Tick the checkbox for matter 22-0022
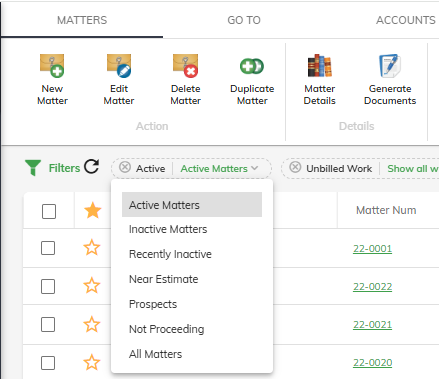439x379 pixels. pyautogui.click(x=48, y=286)
